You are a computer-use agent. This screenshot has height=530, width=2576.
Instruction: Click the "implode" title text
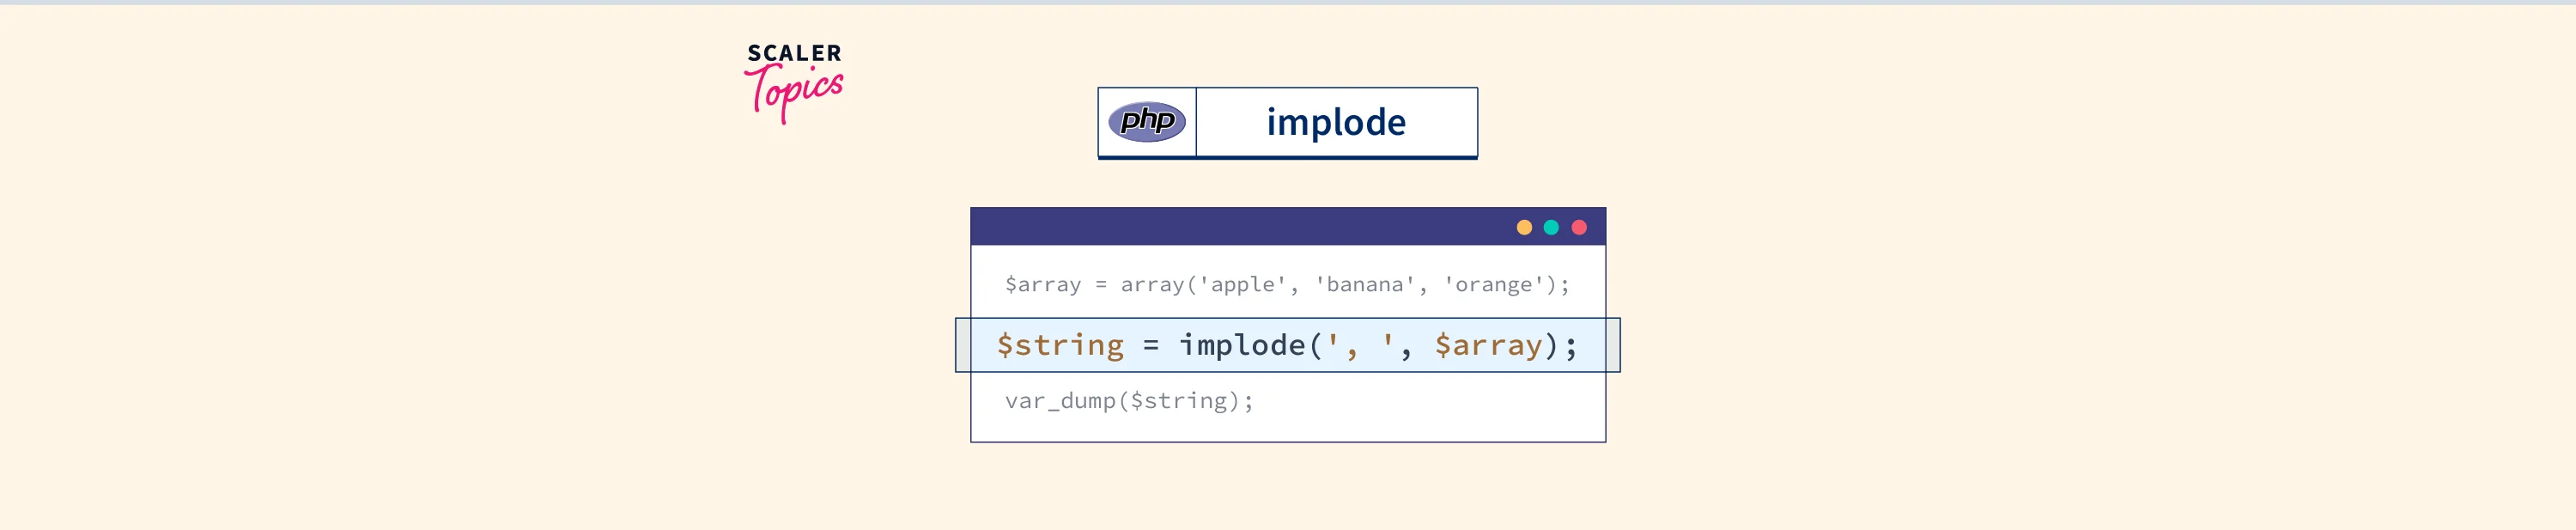point(1336,122)
